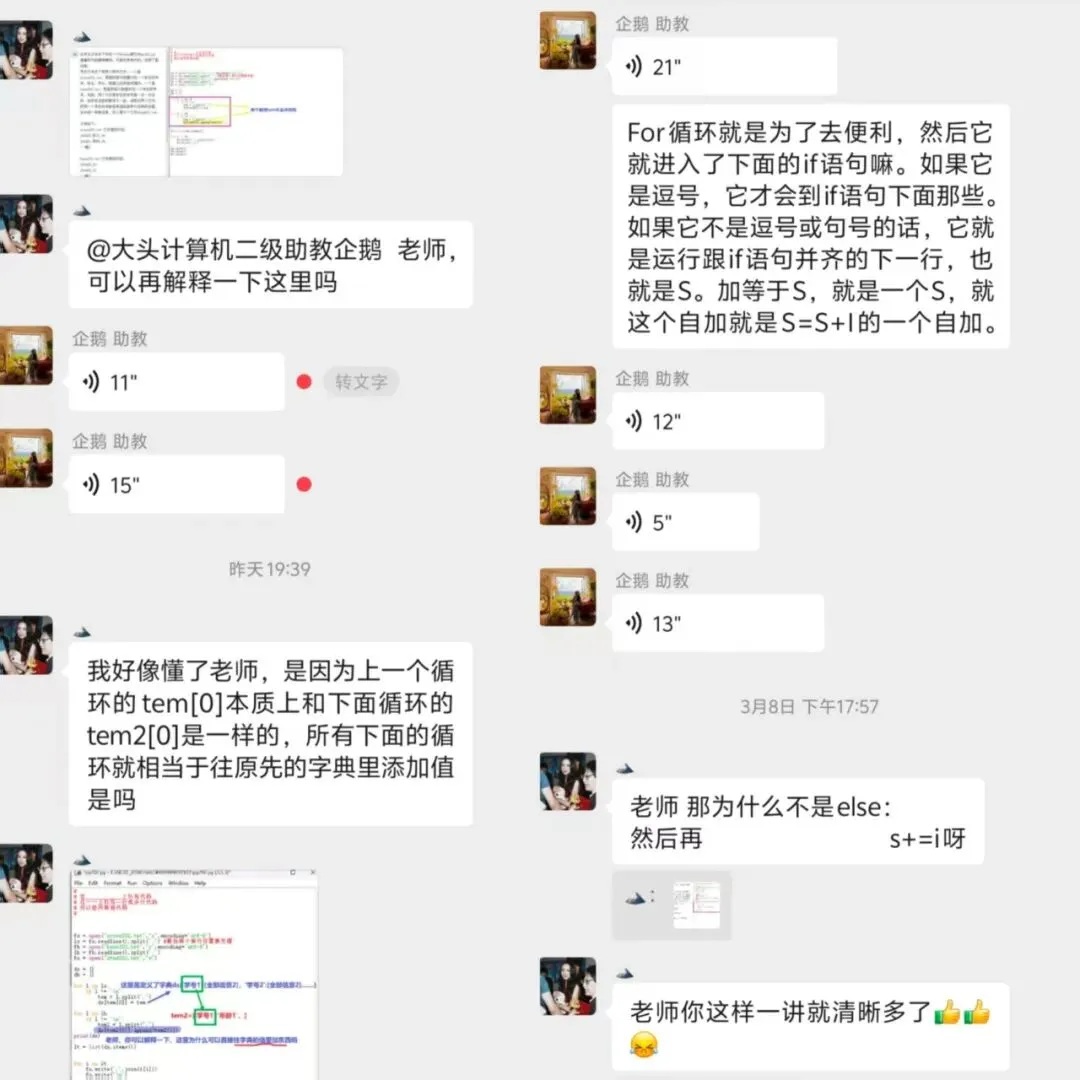Image resolution: width=1080 pixels, height=1080 pixels.
Task: Tap the unread red dot beside the 11" voice message
Action: (x=304, y=382)
